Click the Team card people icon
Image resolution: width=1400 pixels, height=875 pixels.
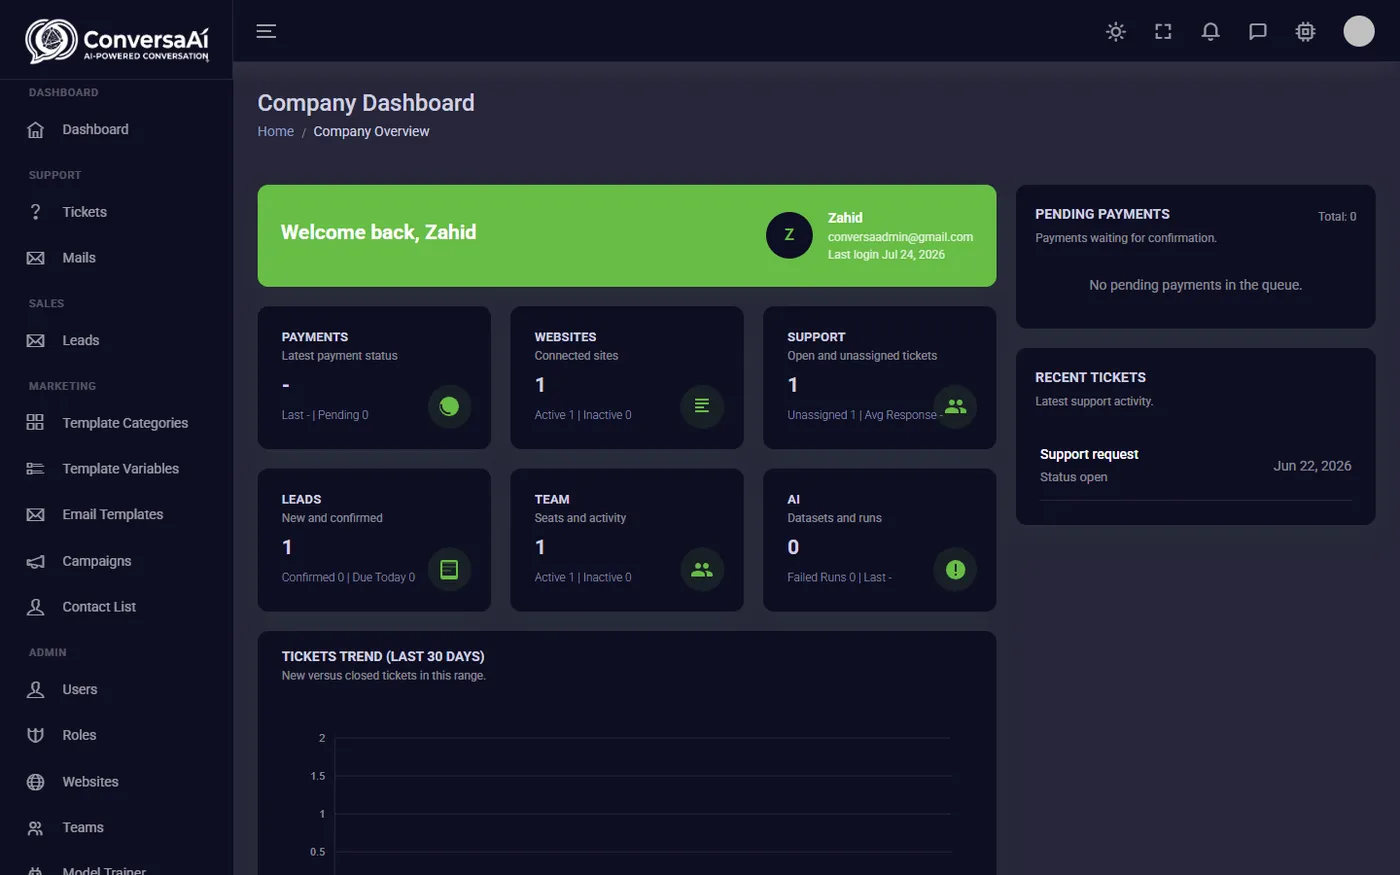pyautogui.click(x=702, y=569)
